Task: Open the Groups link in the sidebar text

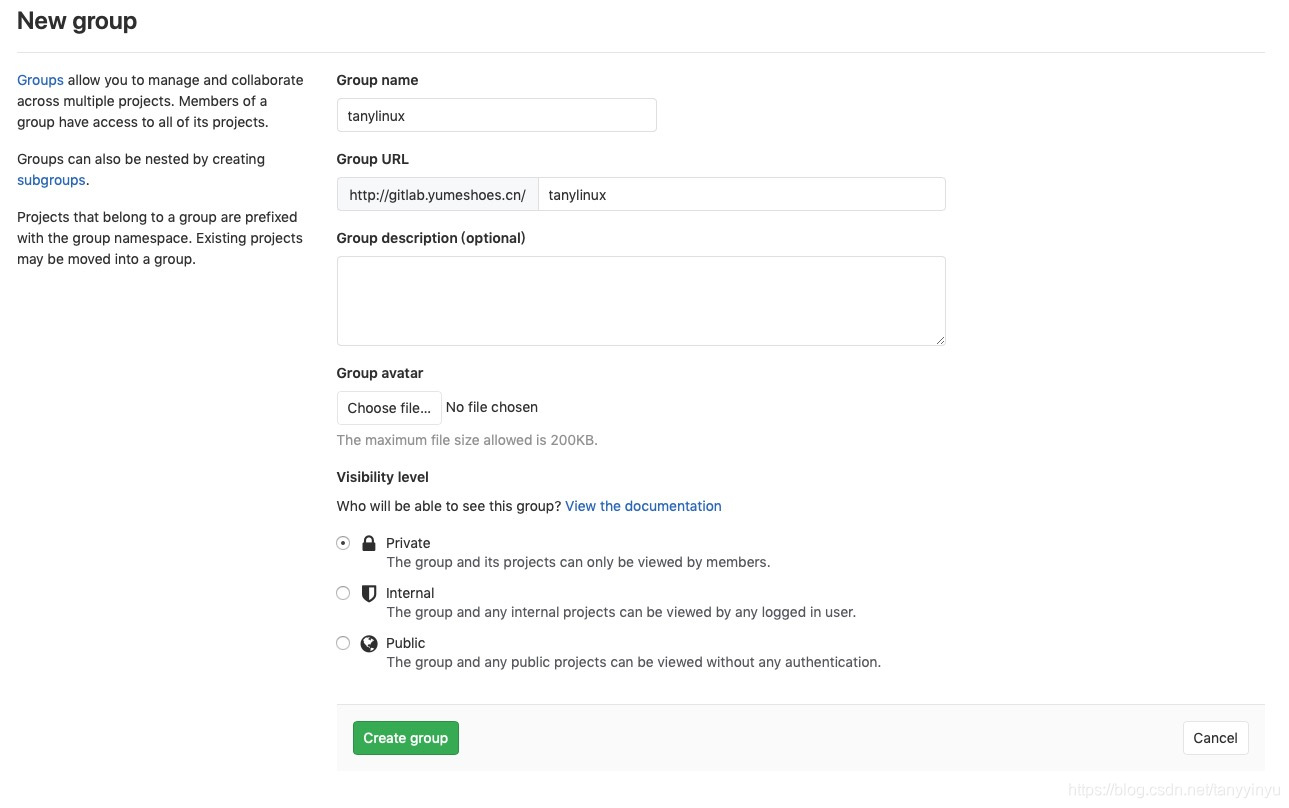Action: click(40, 80)
